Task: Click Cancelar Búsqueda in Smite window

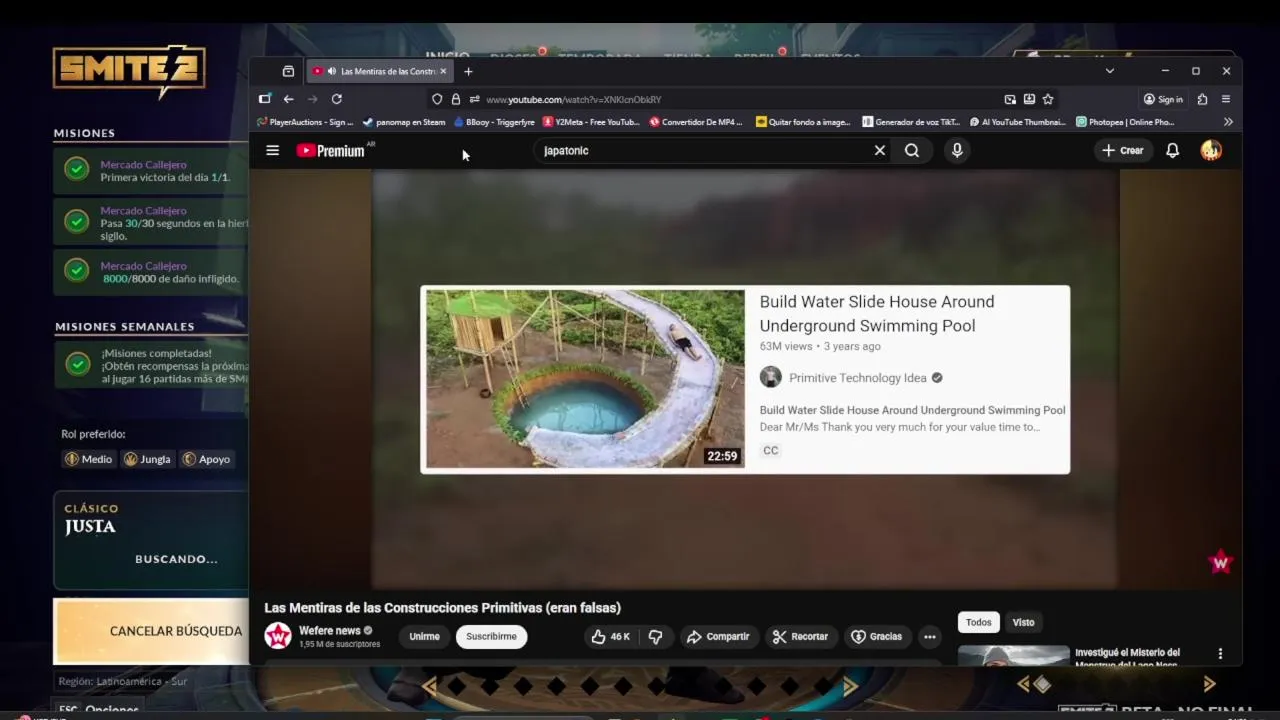Action: (150, 631)
